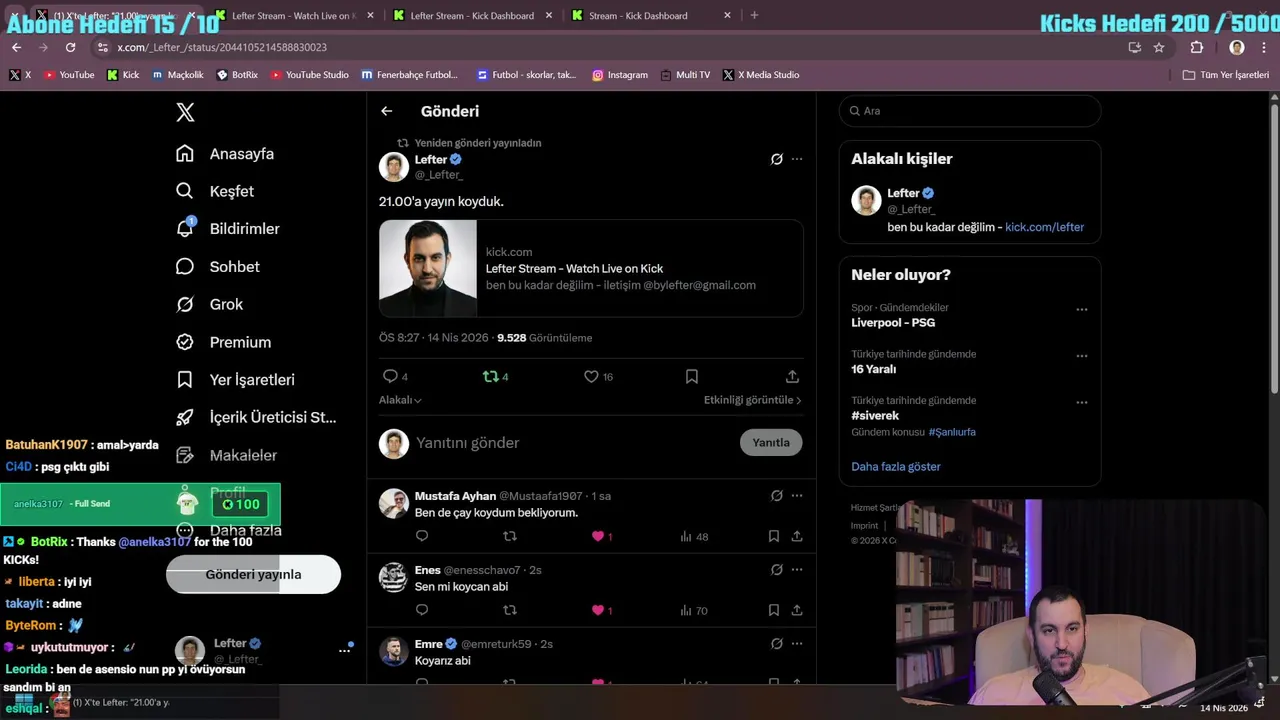Open a new browser tab
The width and height of the screenshot is (1280, 720).
click(754, 16)
